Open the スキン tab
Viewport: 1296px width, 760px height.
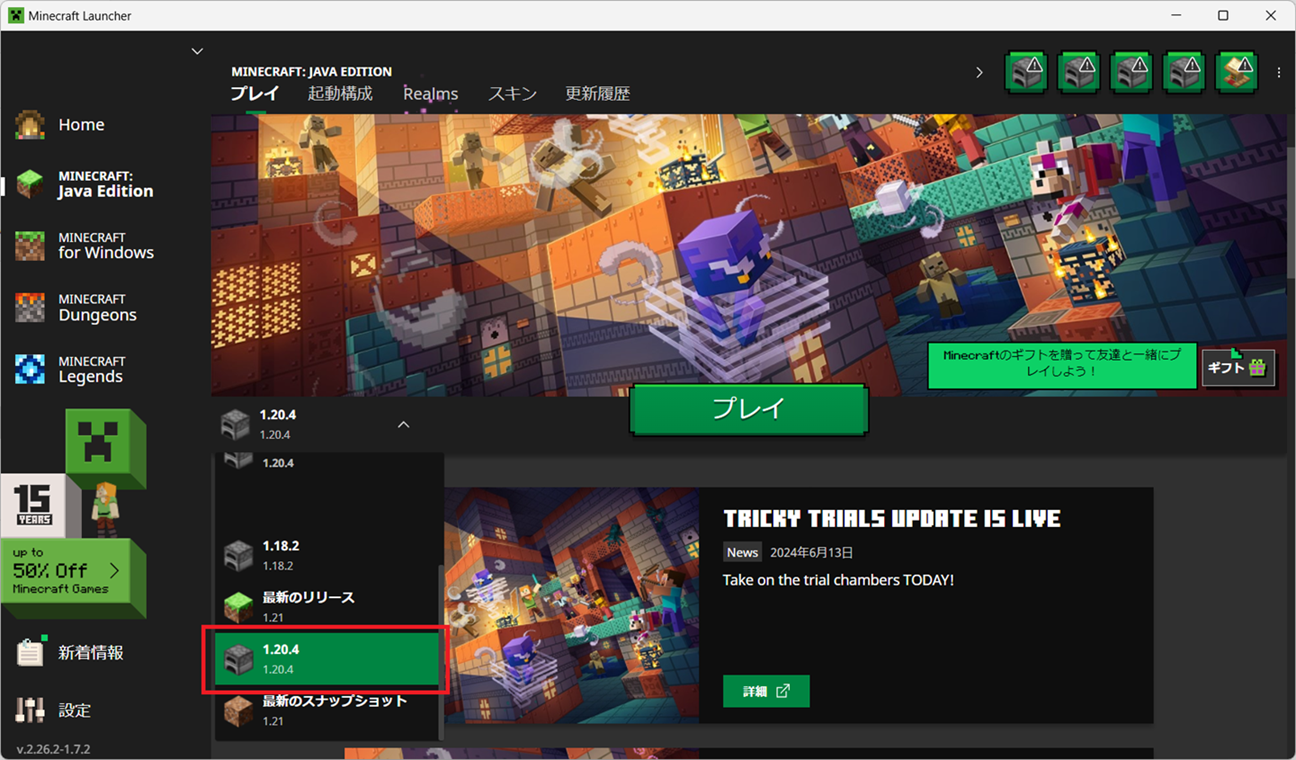click(512, 94)
